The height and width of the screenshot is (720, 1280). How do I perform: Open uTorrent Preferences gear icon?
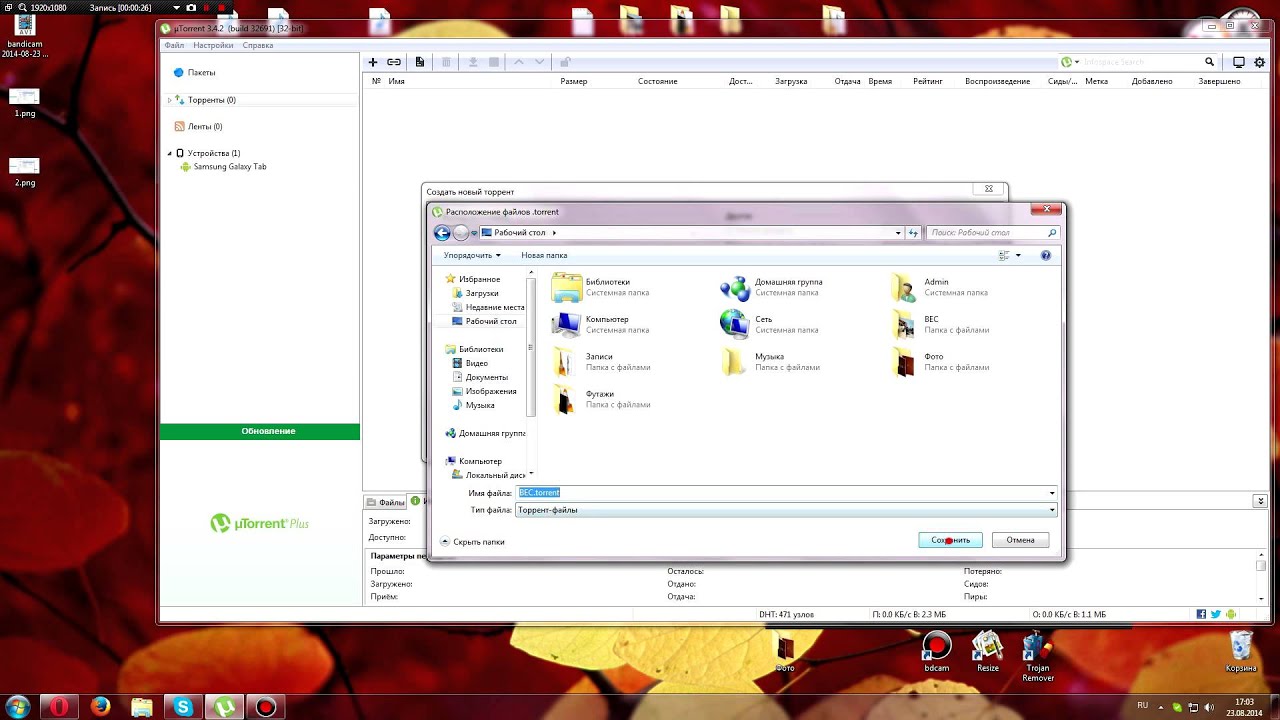click(1260, 62)
